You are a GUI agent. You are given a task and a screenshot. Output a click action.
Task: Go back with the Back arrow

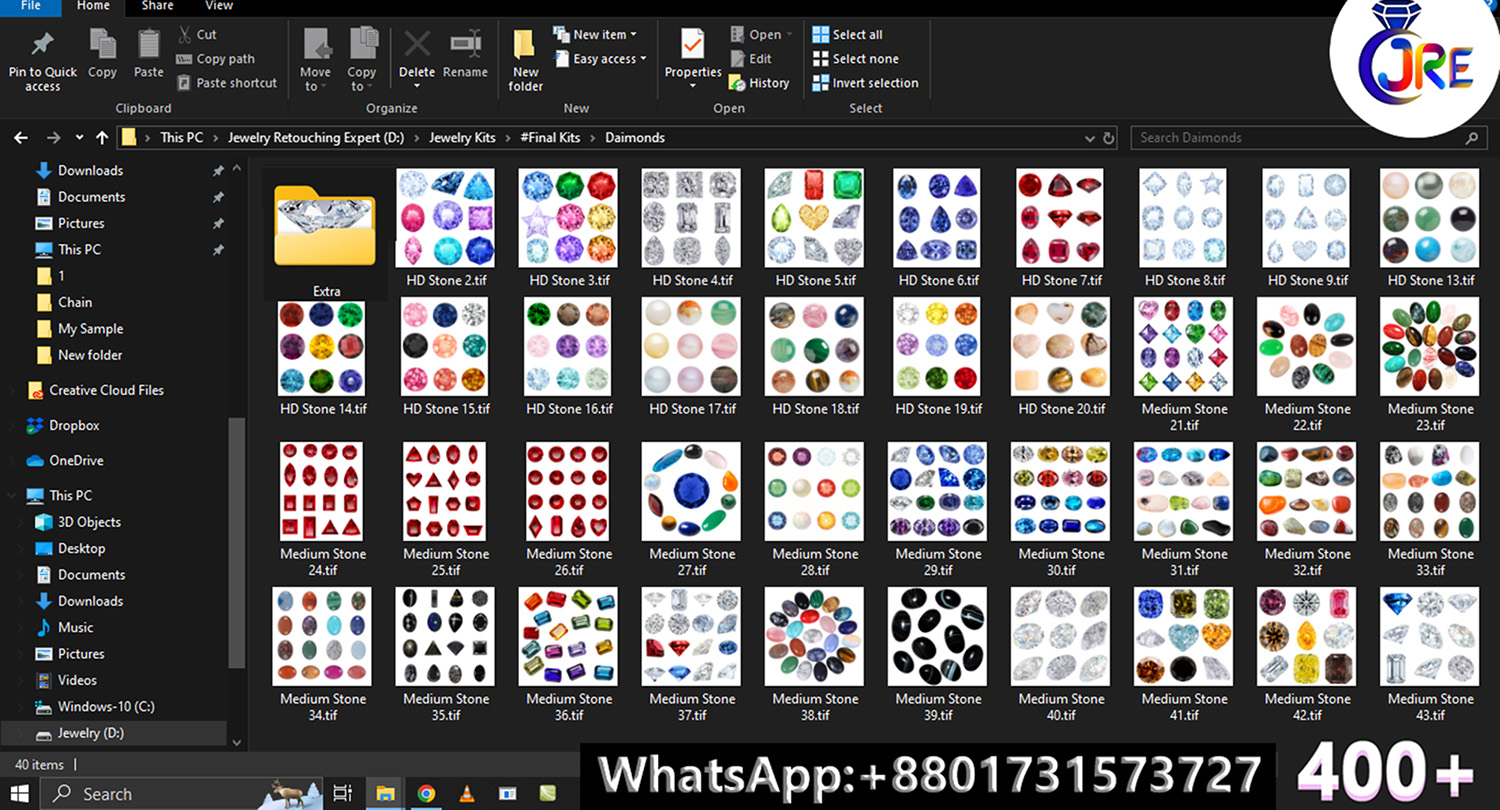[x=21, y=138]
